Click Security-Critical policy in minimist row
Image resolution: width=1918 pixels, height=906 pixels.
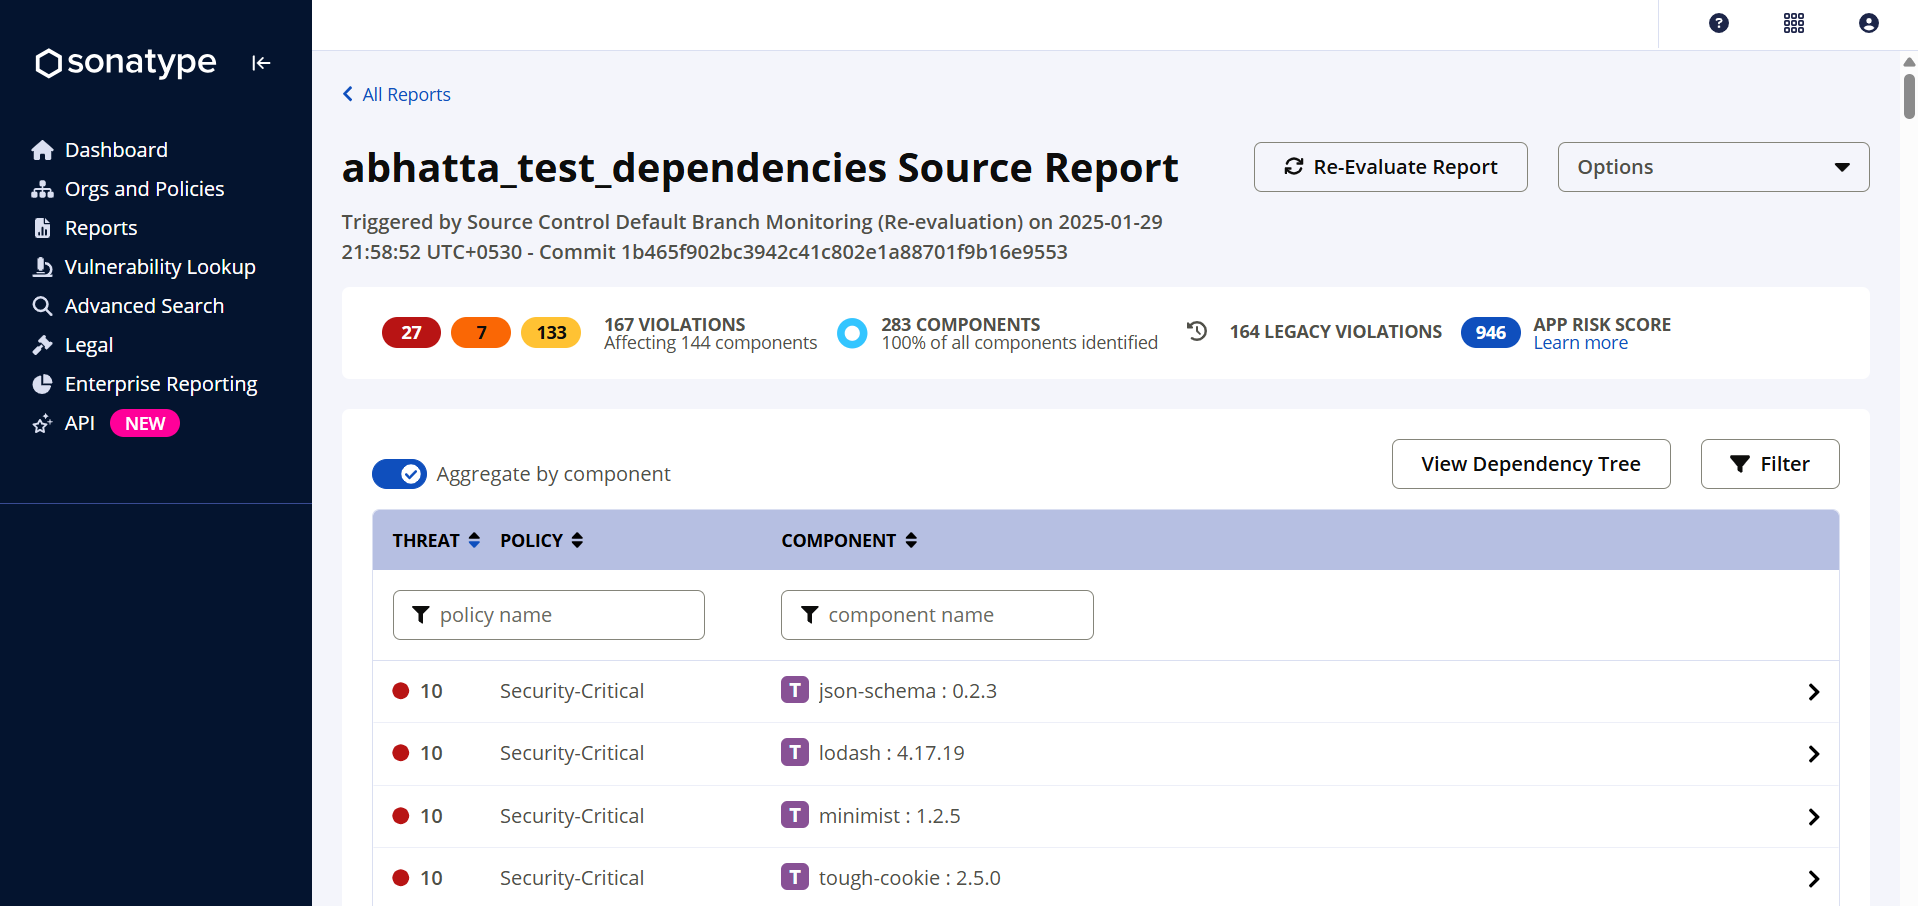[x=572, y=816]
